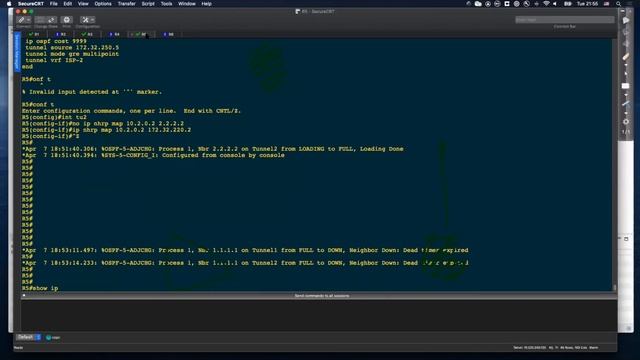The image size is (640, 360).
Task: Expand the Configuration dropdown arrow
Action: pyautogui.click(x=93, y=20)
